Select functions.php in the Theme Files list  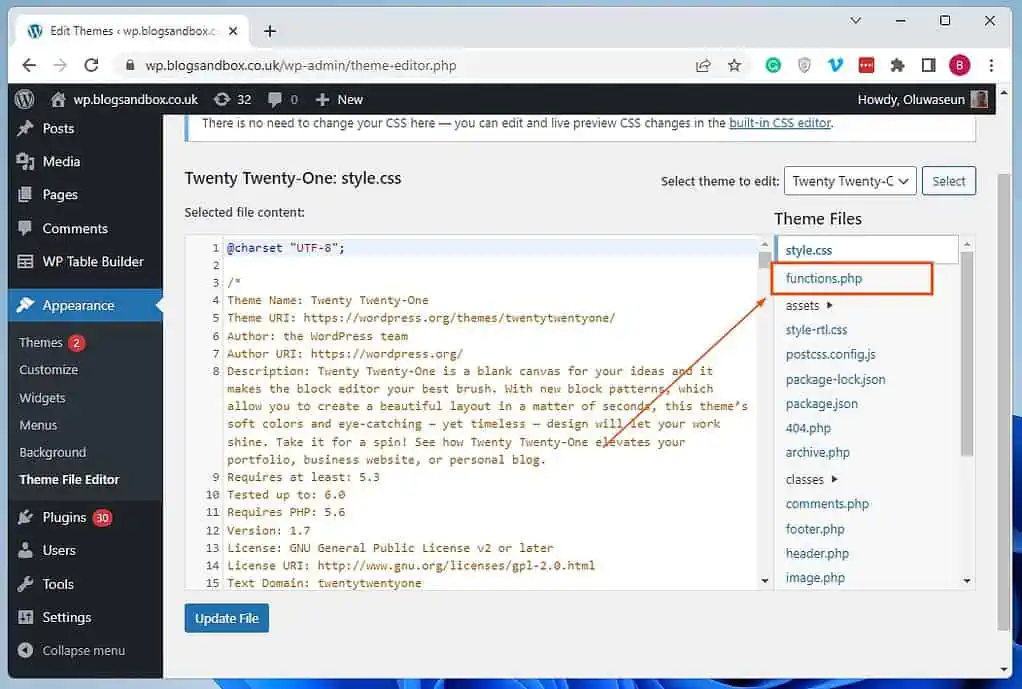click(x=824, y=278)
